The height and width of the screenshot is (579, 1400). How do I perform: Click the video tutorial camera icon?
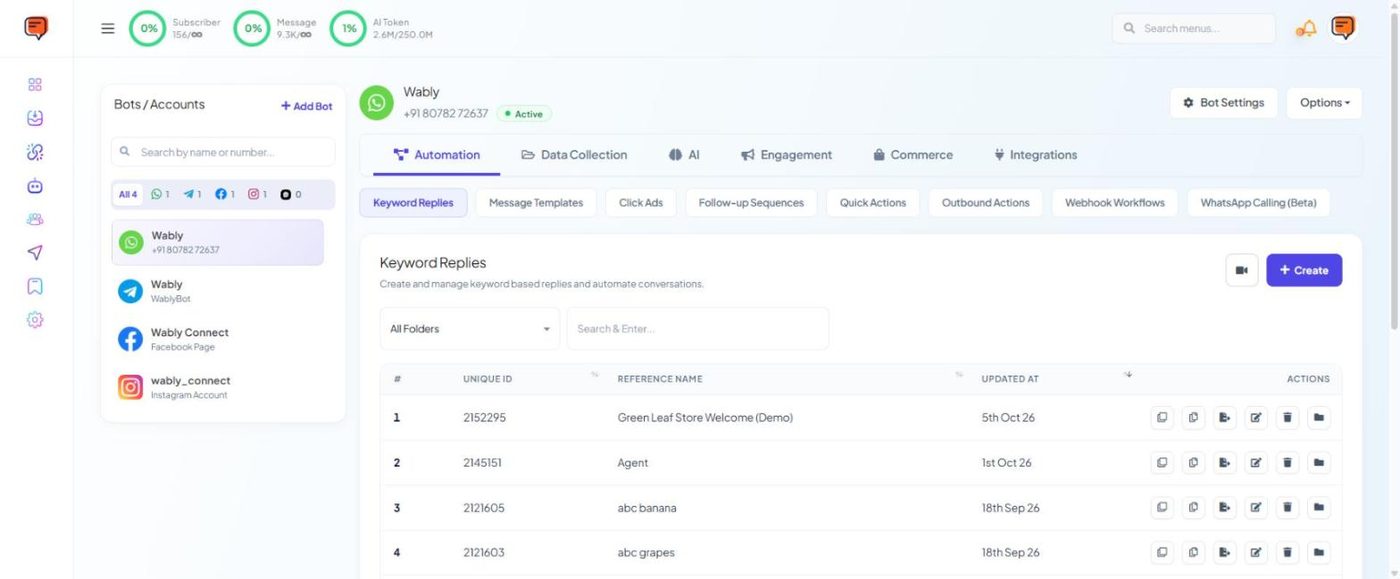click(x=1242, y=270)
